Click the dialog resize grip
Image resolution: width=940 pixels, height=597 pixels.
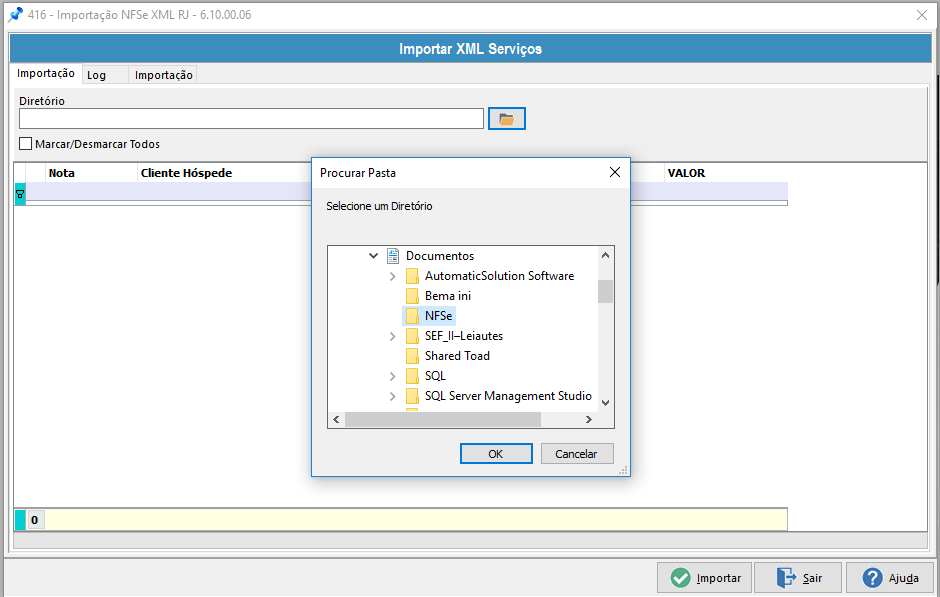click(x=623, y=471)
